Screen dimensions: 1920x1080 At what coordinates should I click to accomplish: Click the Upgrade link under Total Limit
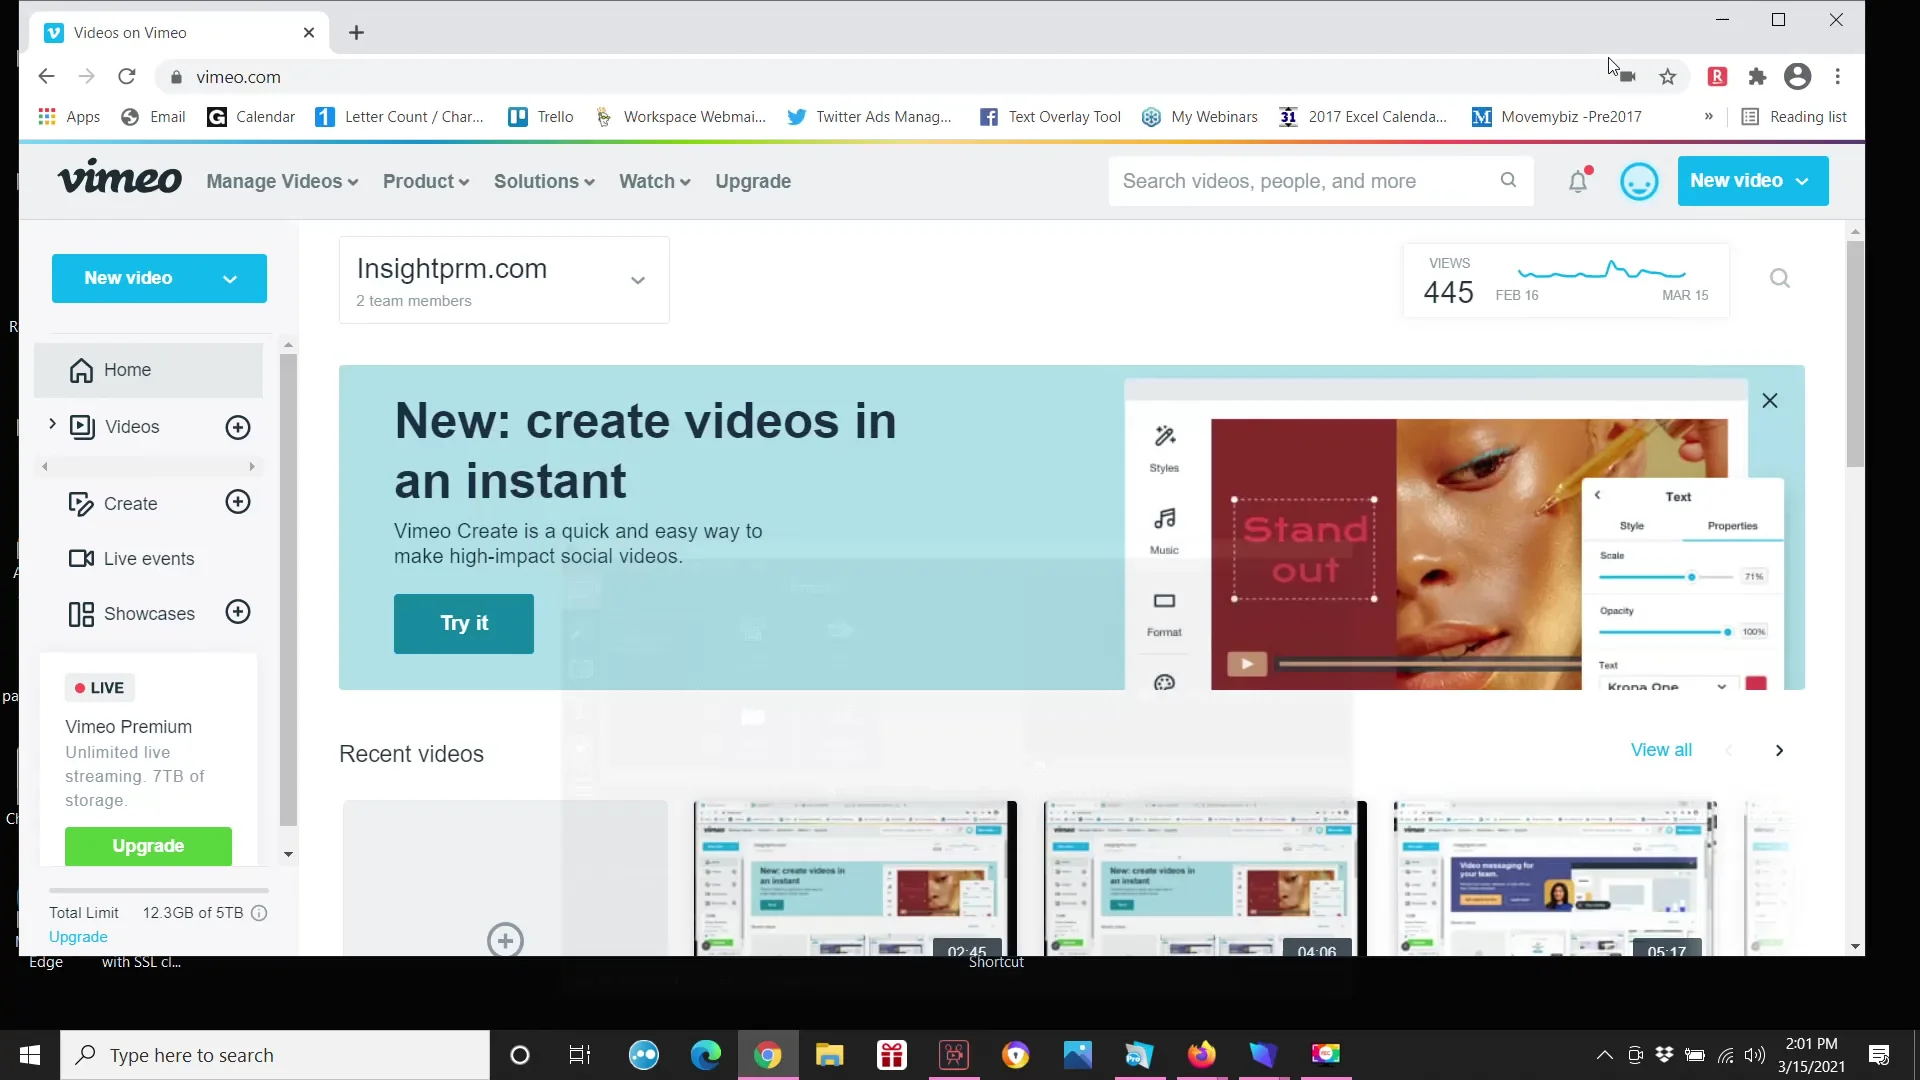pos(78,937)
